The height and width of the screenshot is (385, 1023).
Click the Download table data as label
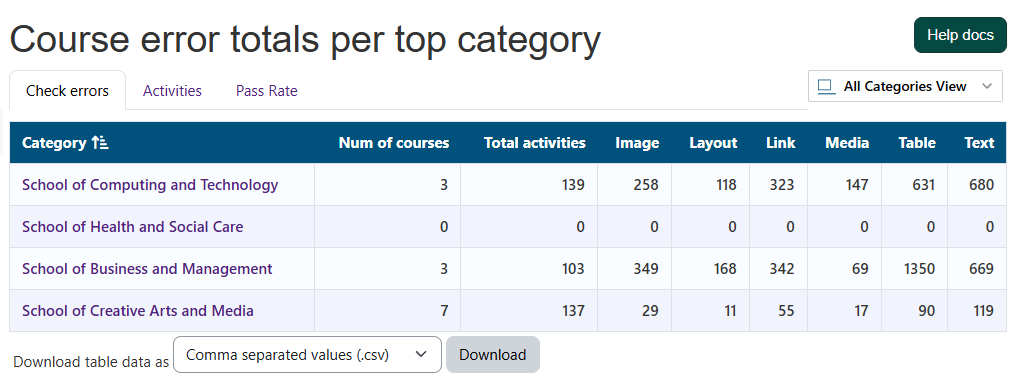pyautogui.click(x=91, y=362)
